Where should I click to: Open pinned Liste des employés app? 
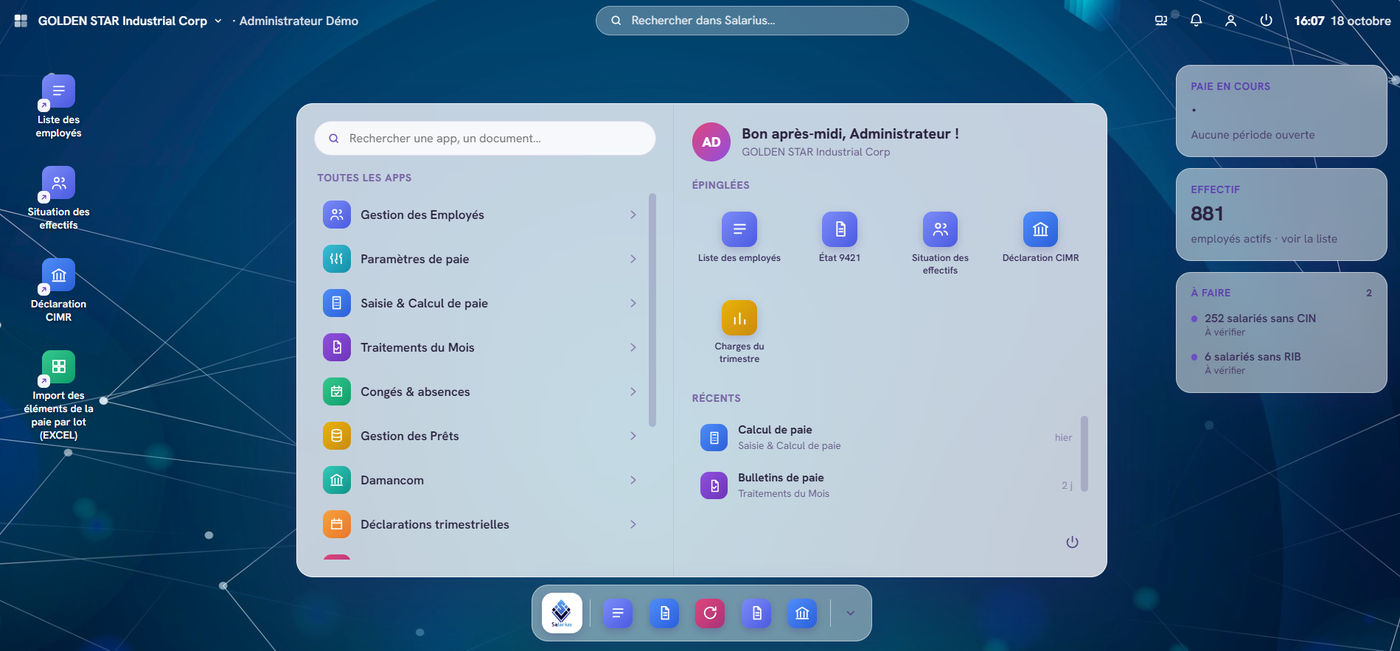(x=739, y=237)
